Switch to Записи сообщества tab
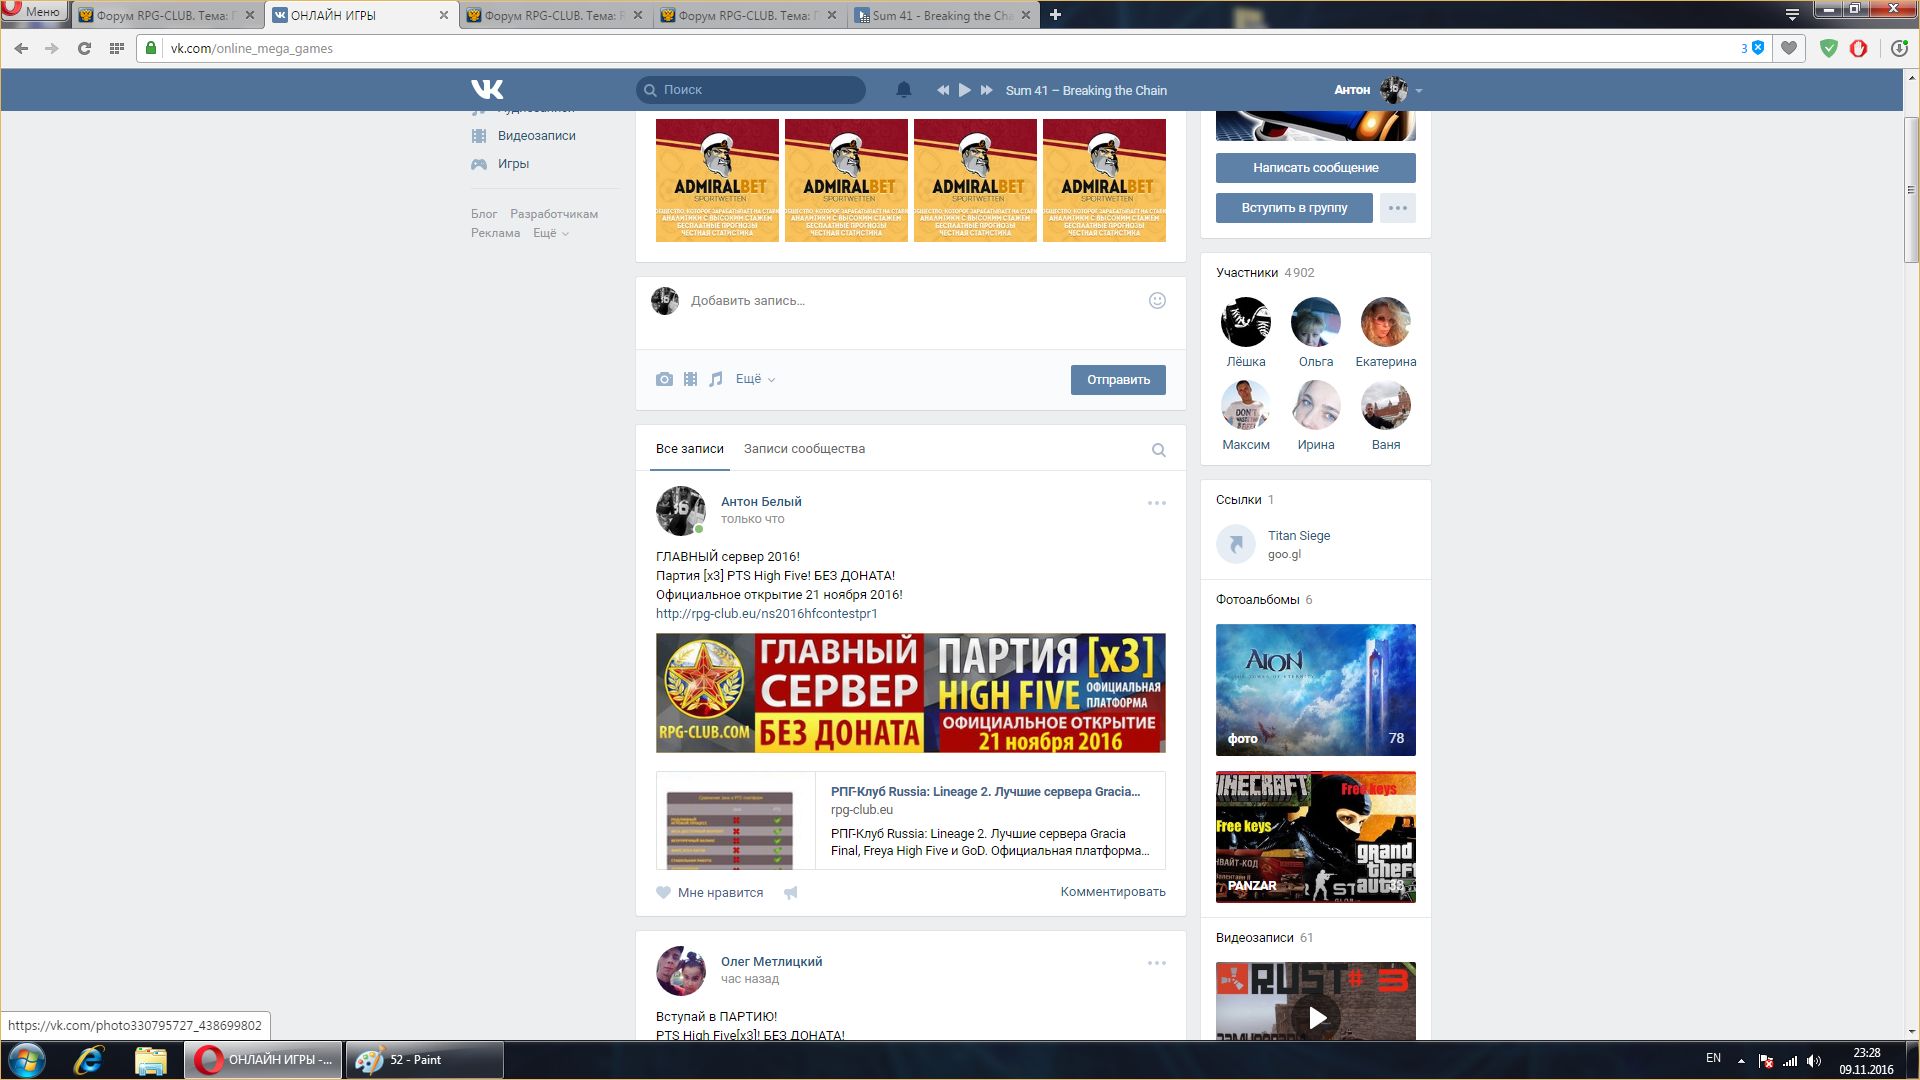1920x1080 pixels. tap(804, 449)
